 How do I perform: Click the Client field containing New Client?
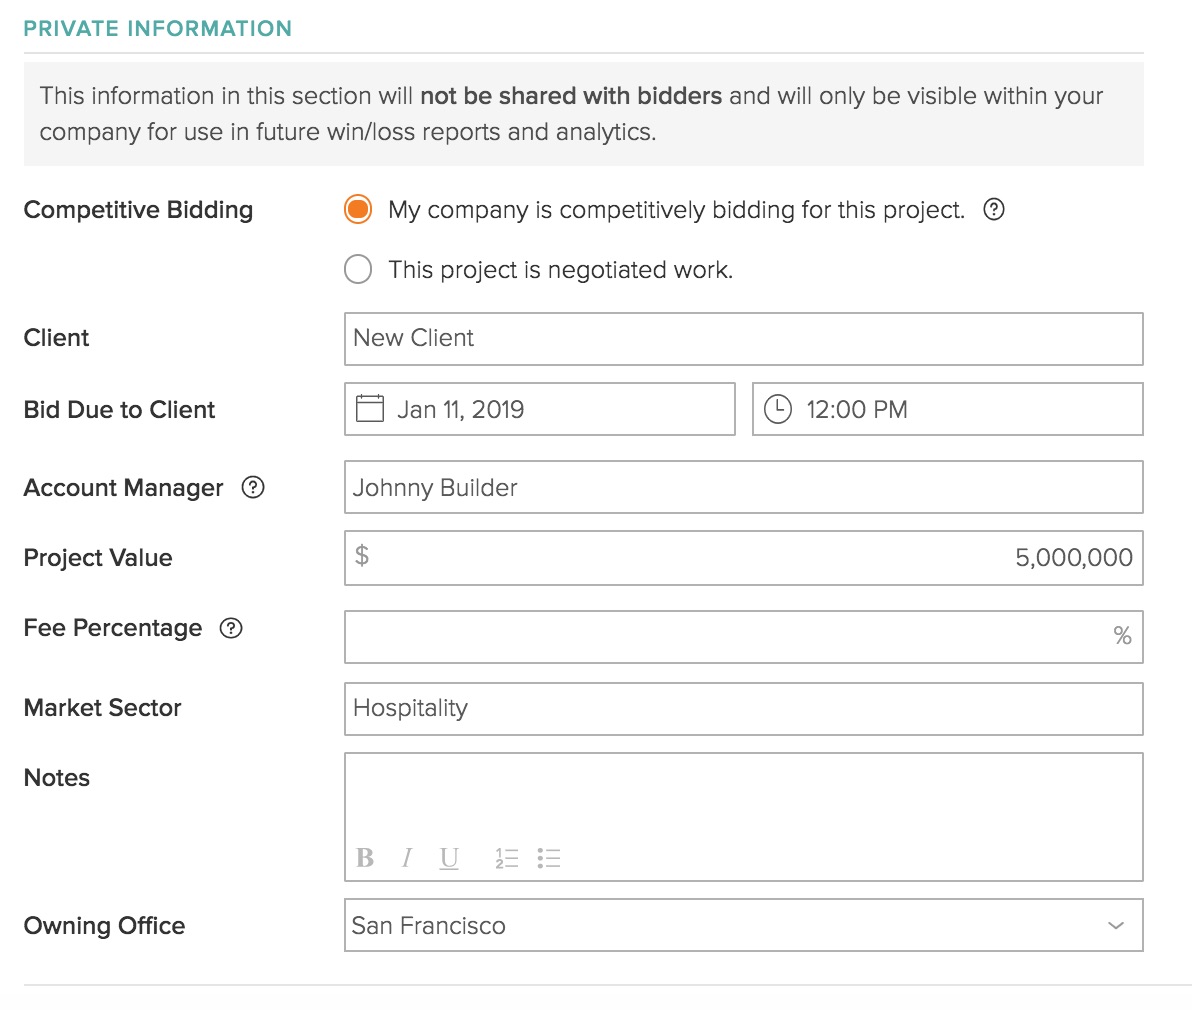pyautogui.click(x=743, y=338)
